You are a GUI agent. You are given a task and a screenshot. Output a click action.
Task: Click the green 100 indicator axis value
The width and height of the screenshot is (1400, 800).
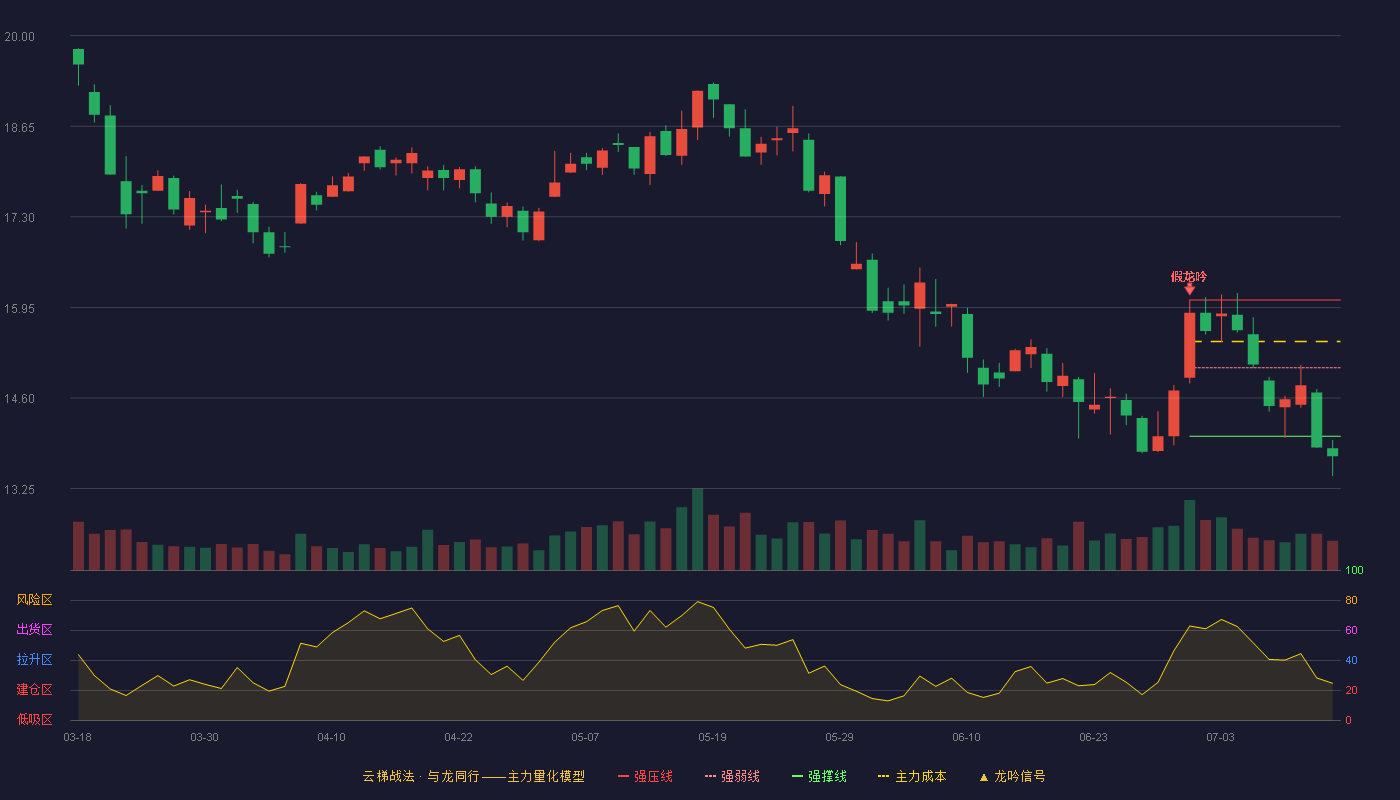point(1354,571)
